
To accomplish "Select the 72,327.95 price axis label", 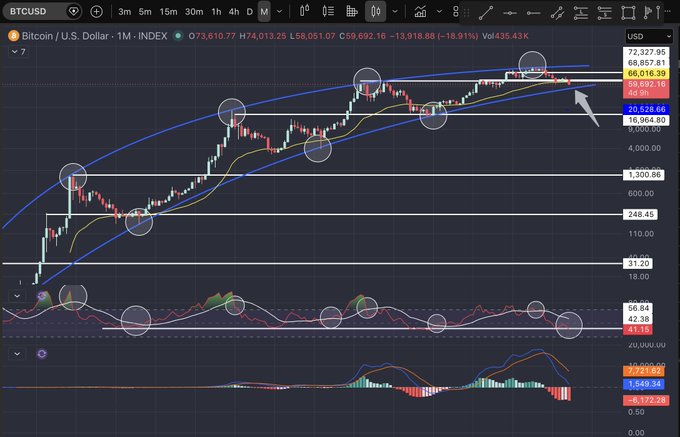I will 646,52.
